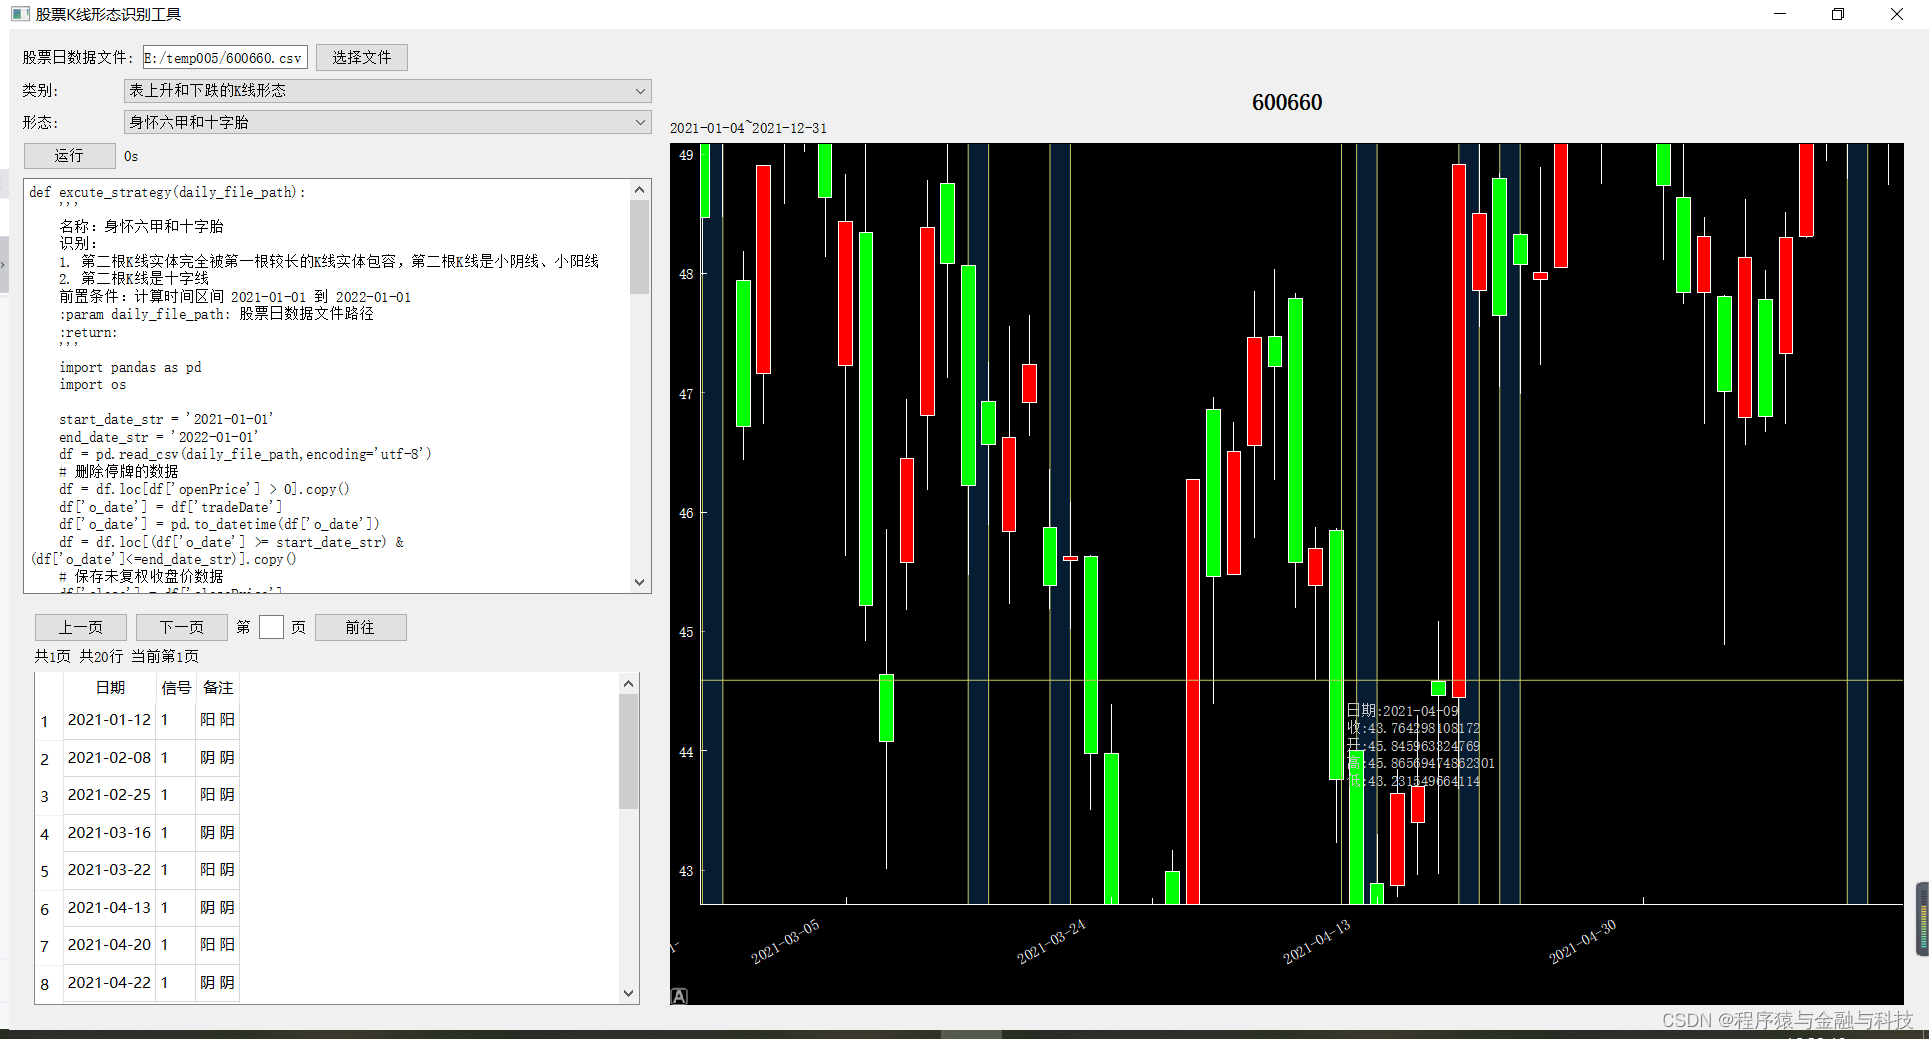Click the small A button below the chart

(679, 996)
